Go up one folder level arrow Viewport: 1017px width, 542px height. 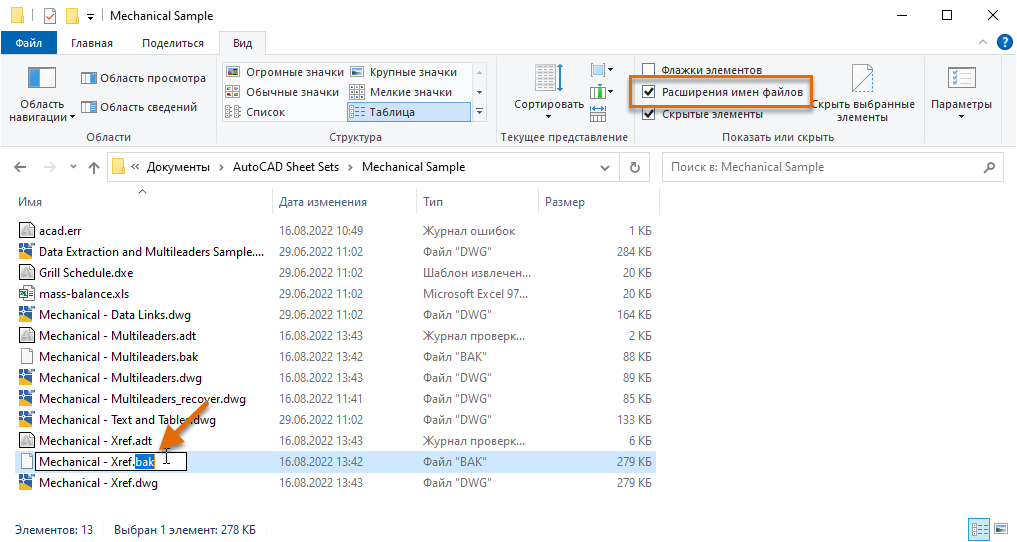[x=94, y=167]
